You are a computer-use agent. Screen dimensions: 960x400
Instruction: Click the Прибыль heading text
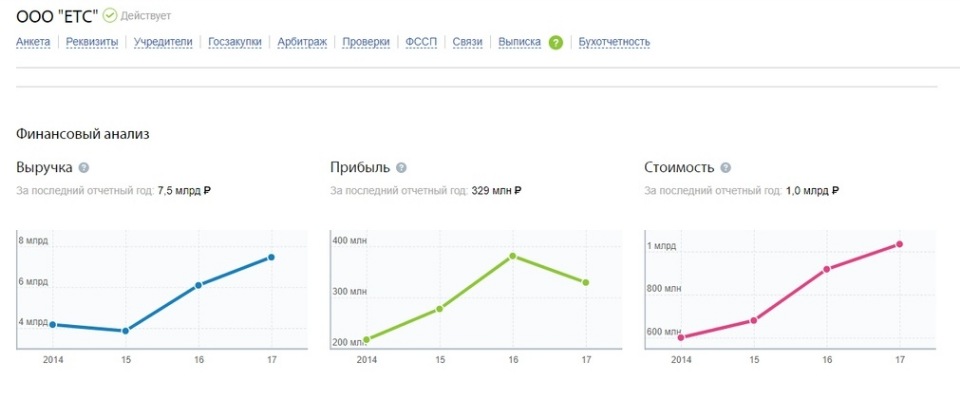tap(360, 168)
